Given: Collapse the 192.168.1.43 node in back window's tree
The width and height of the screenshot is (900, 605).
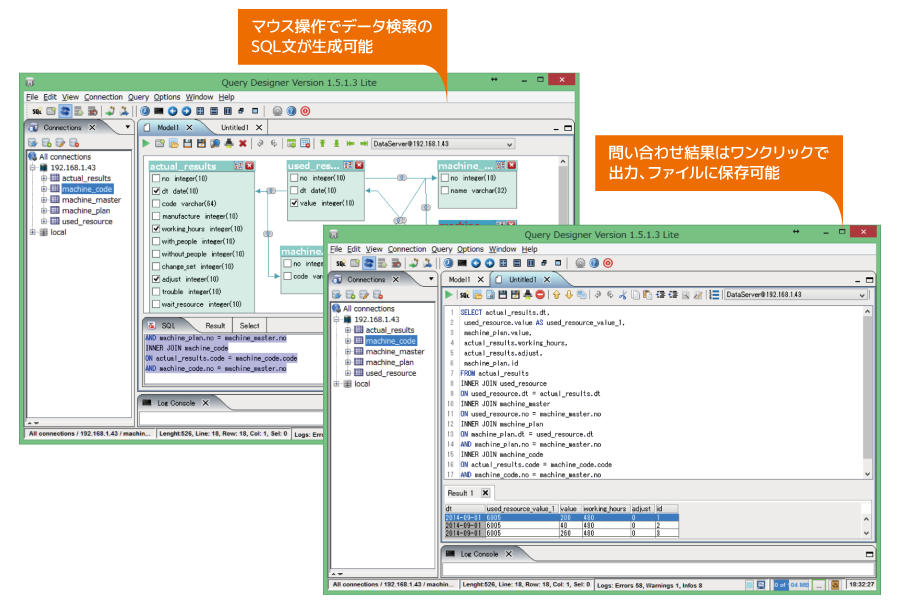Looking at the screenshot, I should coord(33,168).
